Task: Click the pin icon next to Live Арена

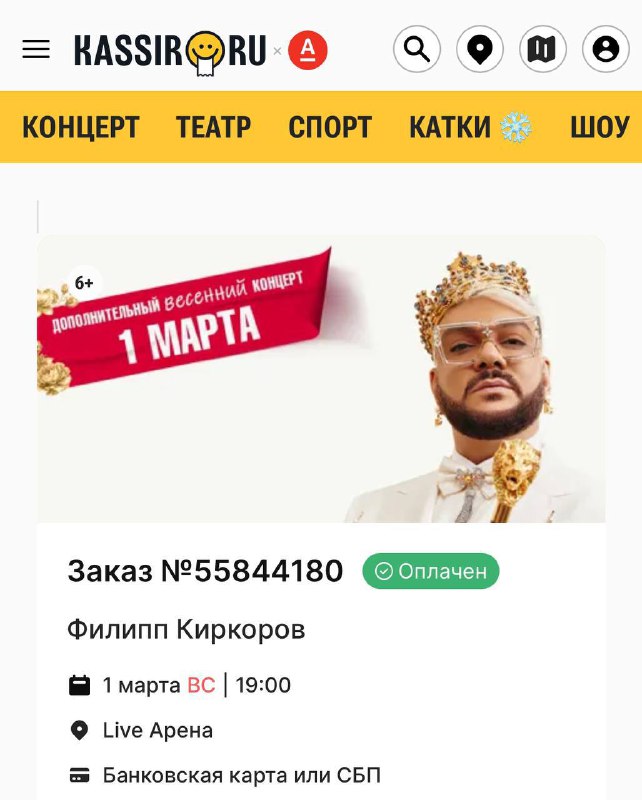Action: [x=79, y=730]
